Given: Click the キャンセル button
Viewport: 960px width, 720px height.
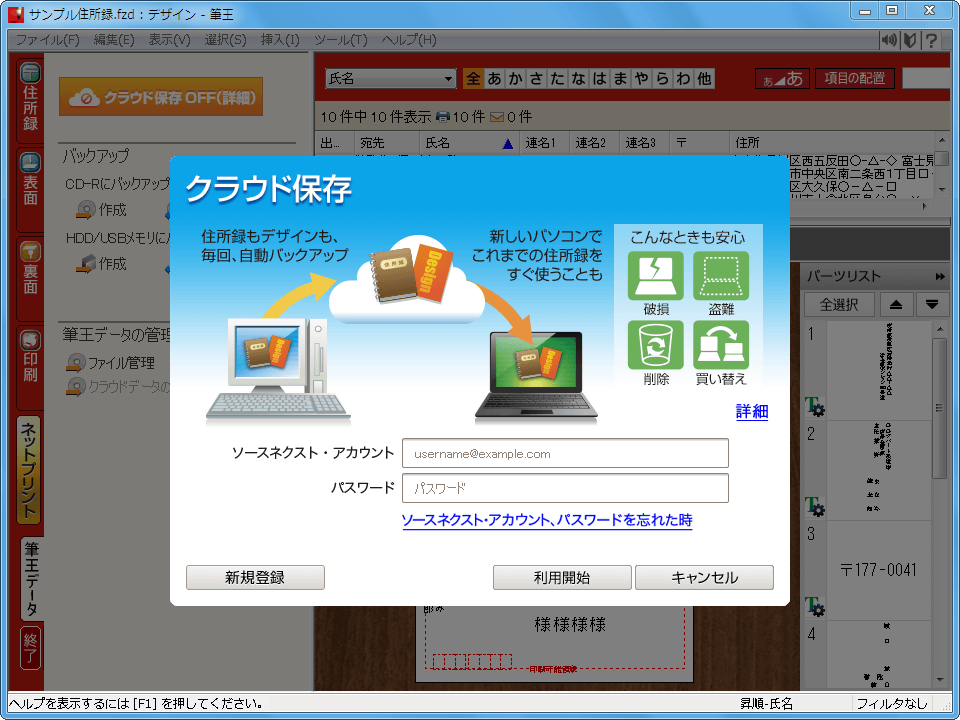Looking at the screenshot, I should (704, 577).
